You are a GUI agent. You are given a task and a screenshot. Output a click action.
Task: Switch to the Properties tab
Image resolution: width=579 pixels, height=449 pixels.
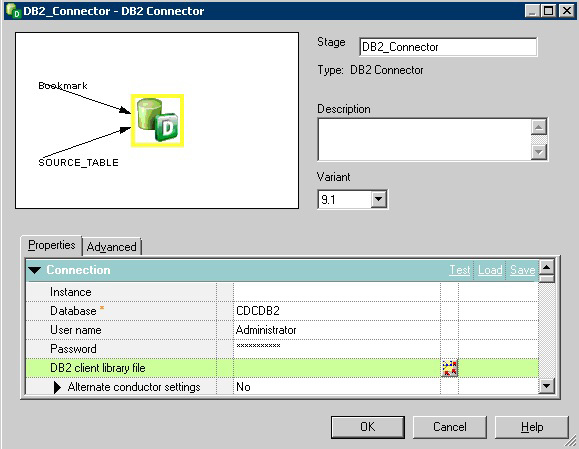pyautogui.click(x=52, y=245)
